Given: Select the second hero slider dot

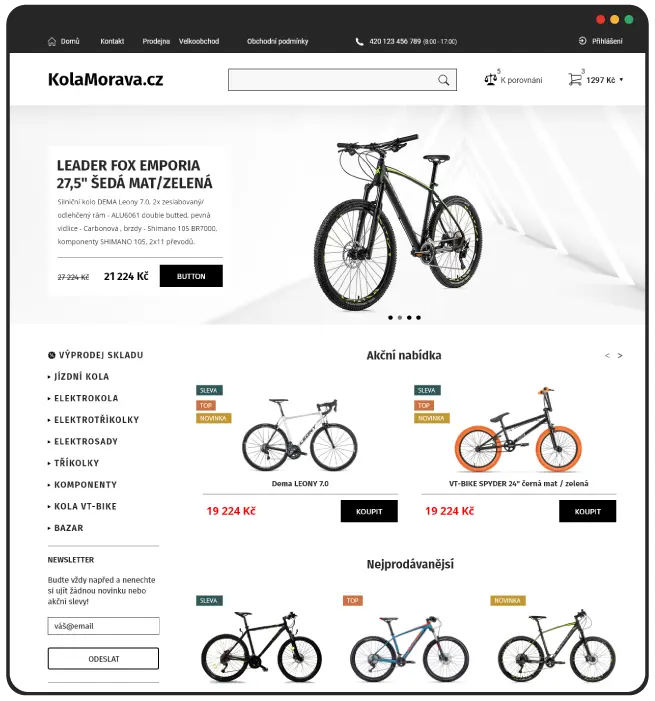Looking at the screenshot, I should point(400,317).
